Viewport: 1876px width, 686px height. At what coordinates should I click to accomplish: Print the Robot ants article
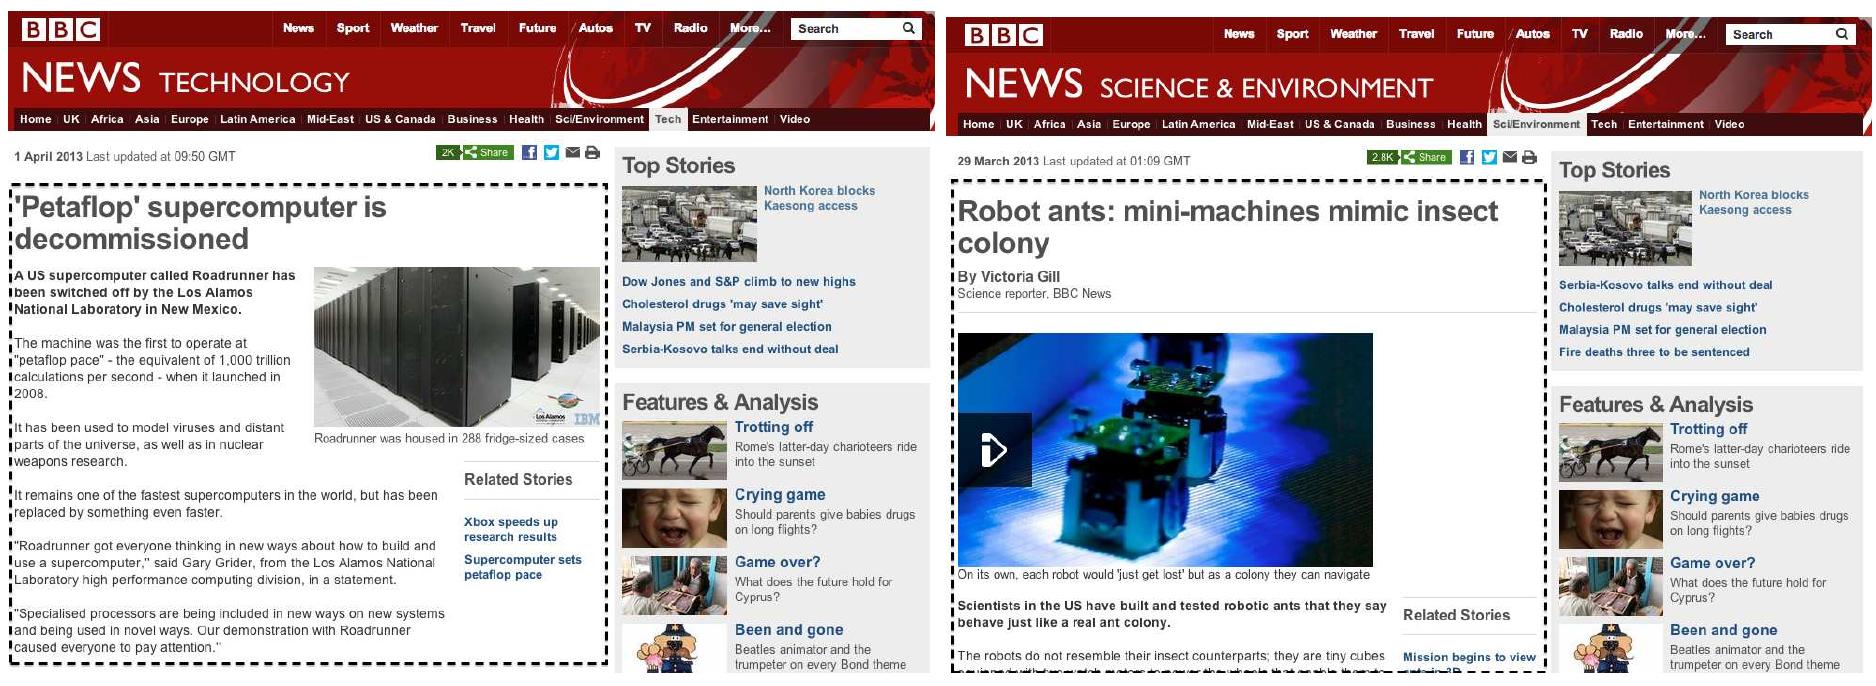1529,157
